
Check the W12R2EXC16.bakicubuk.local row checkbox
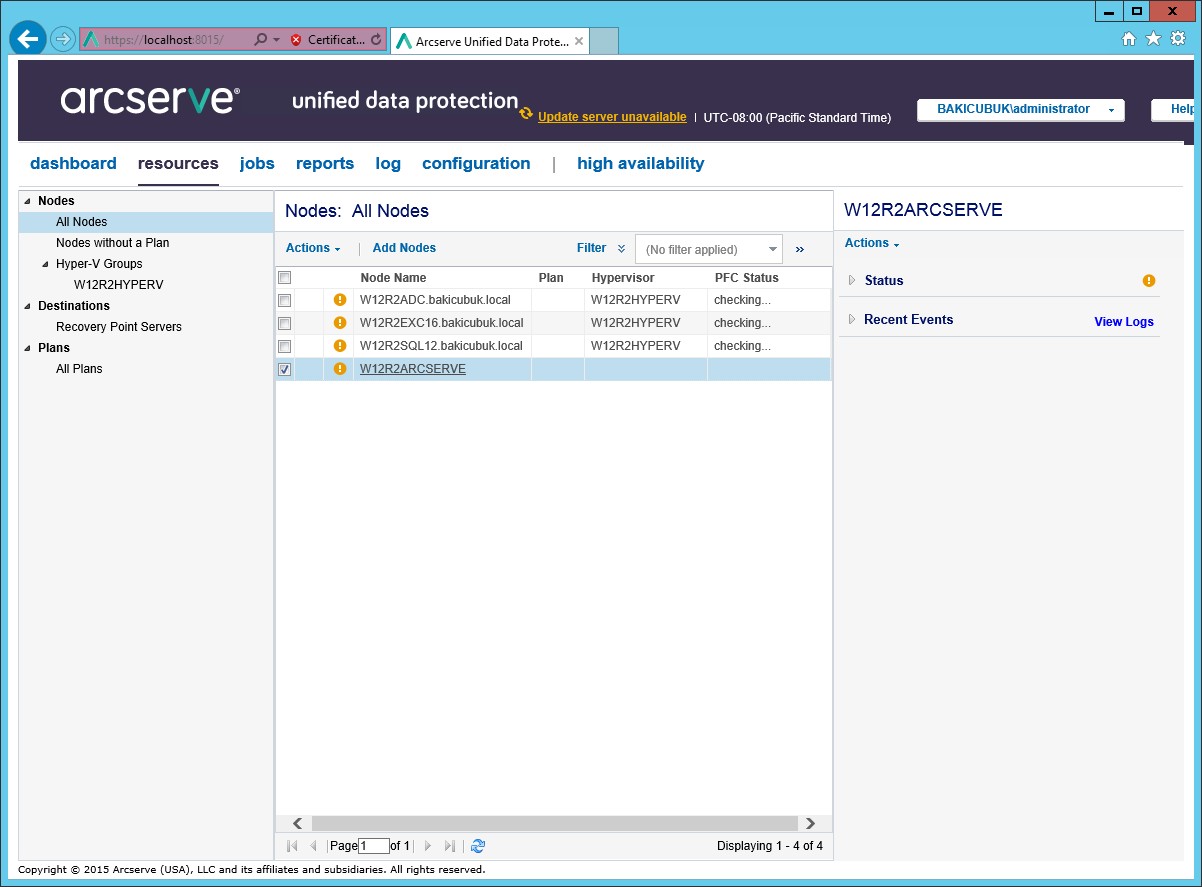285,323
